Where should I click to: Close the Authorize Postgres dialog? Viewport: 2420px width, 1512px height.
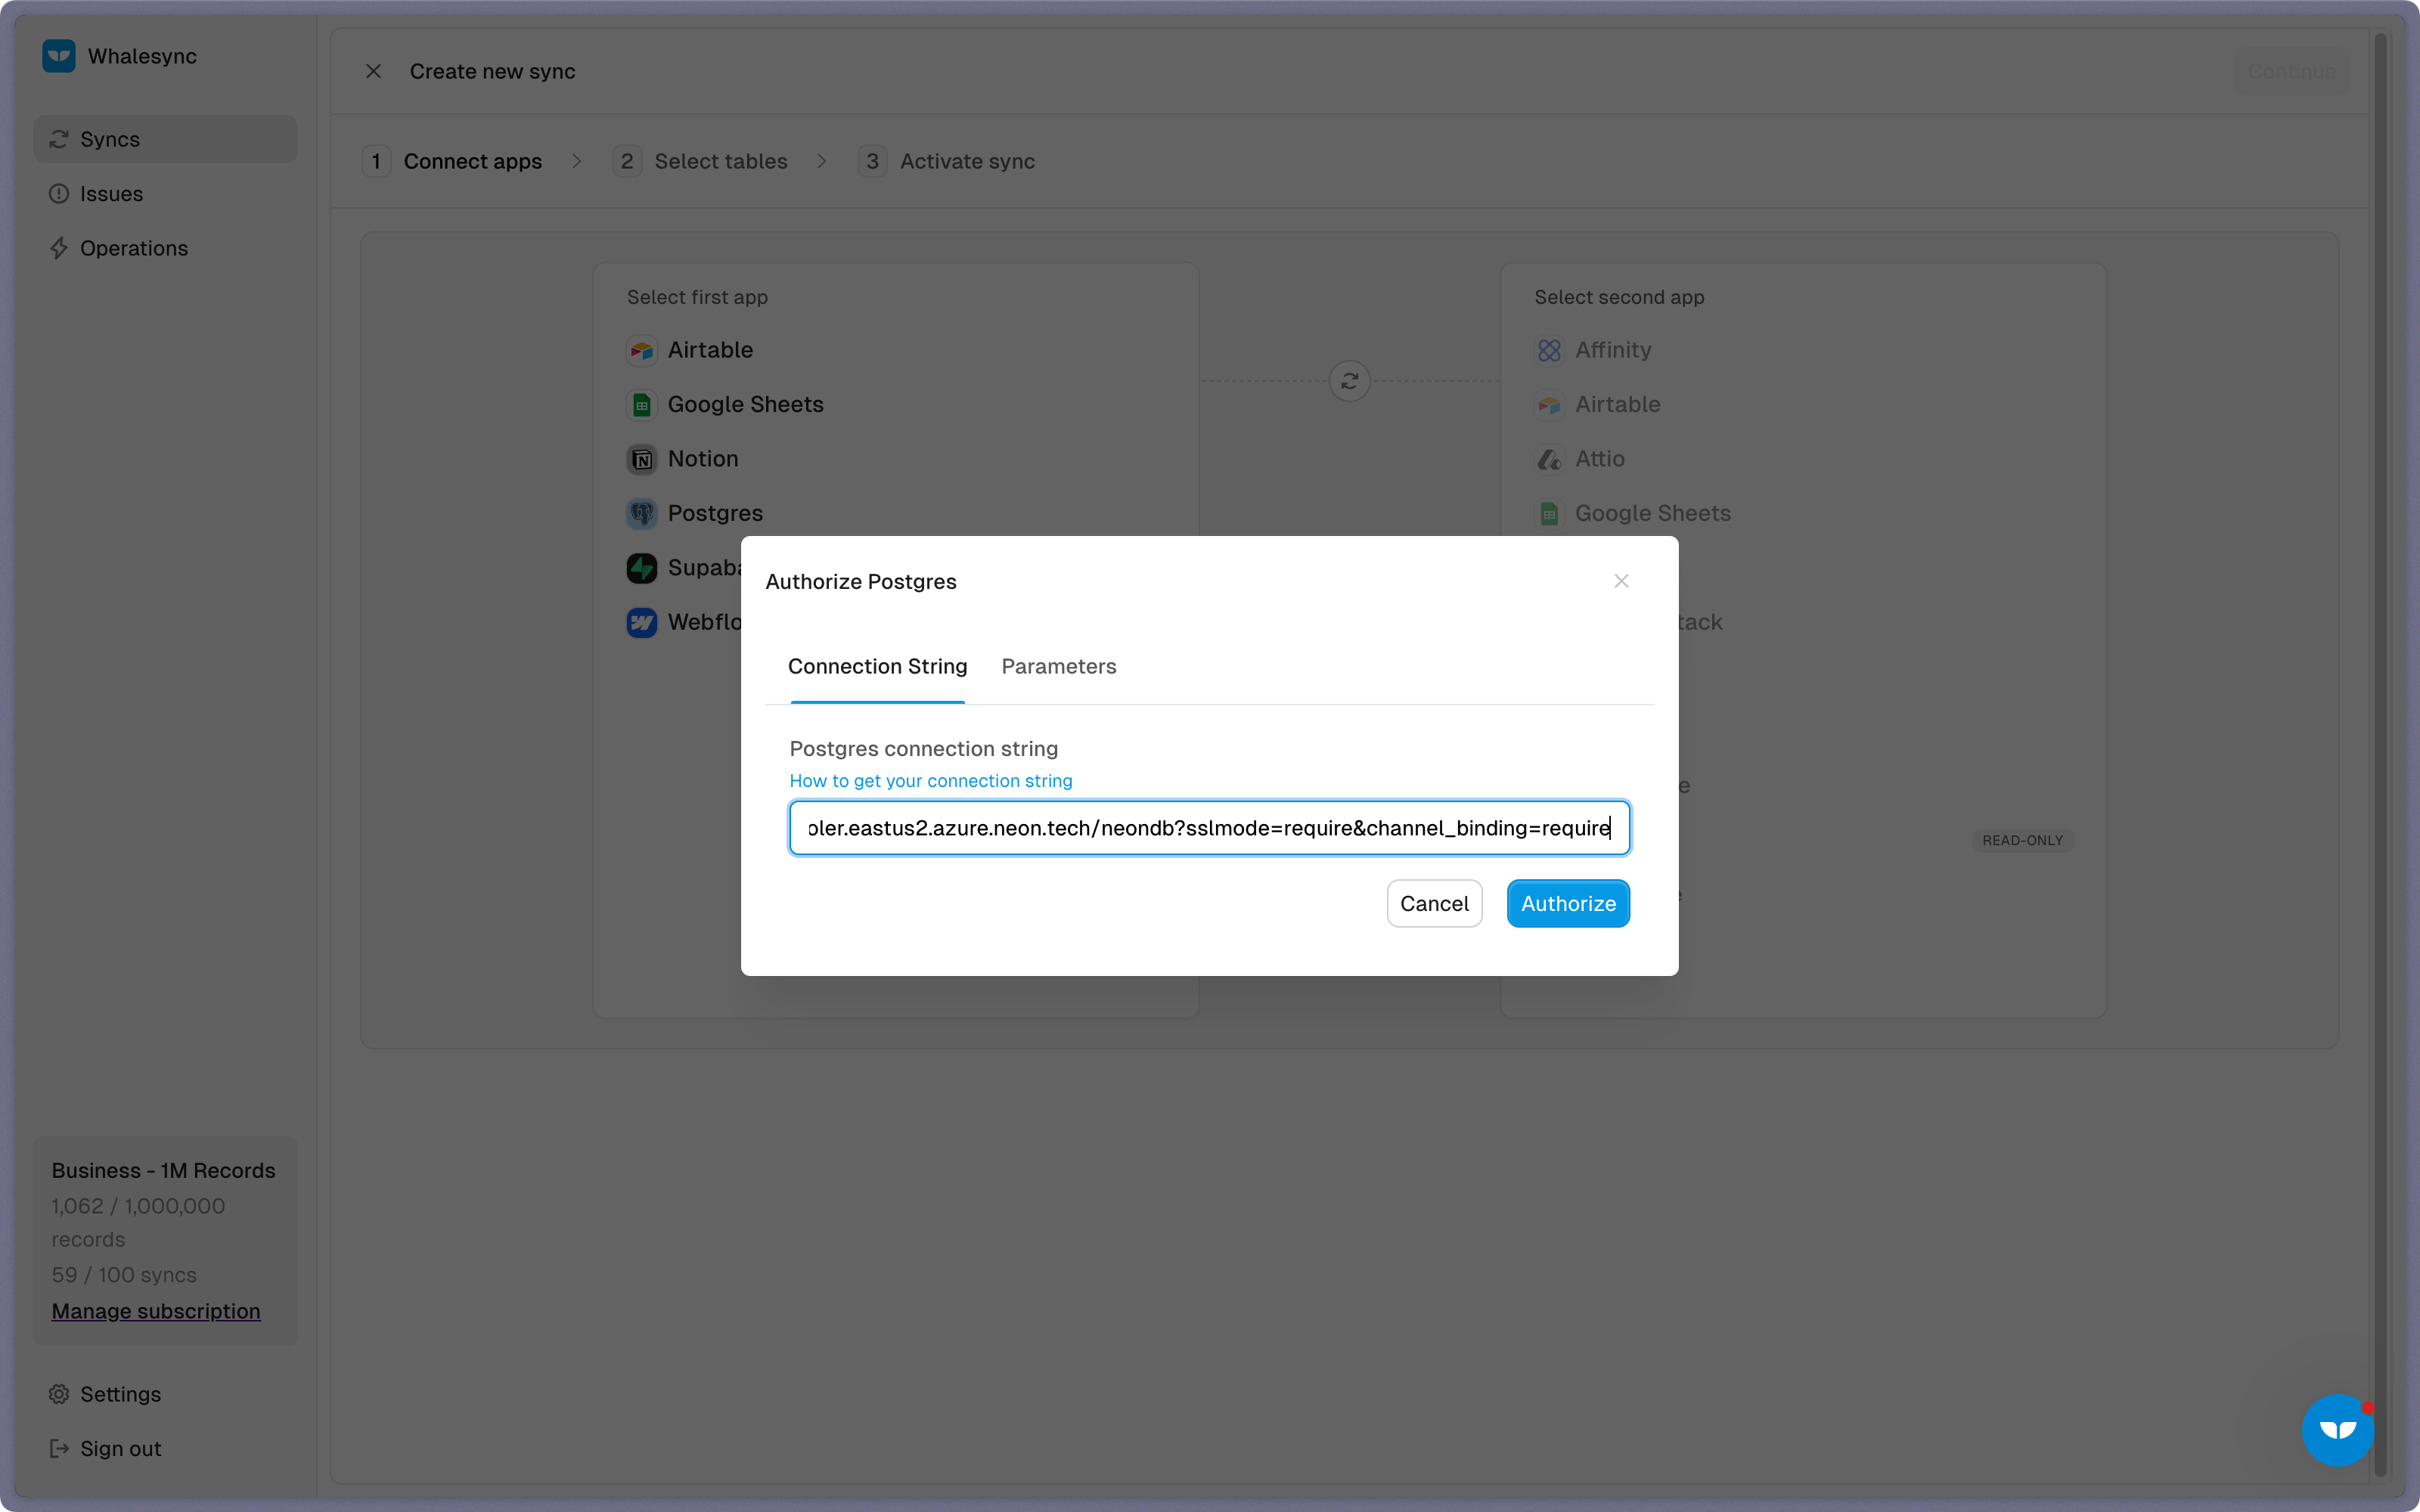(x=1621, y=581)
